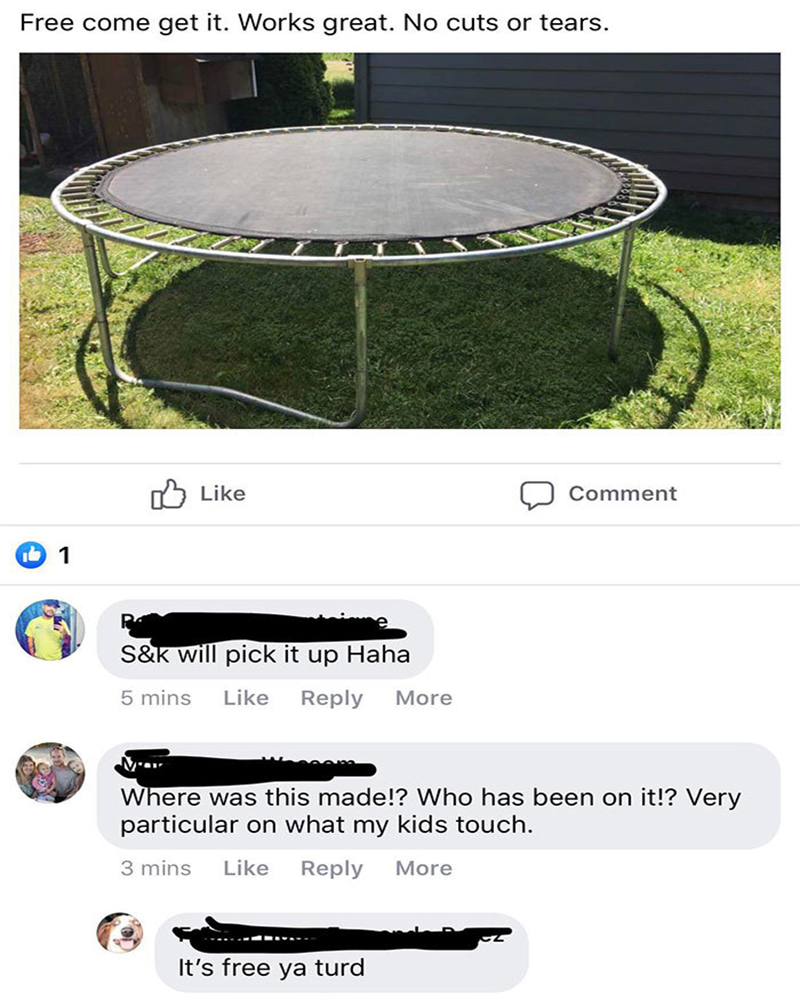The width and height of the screenshot is (800, 1000).
Task: Click the Comment text button on post
Action: coord(623,494)
